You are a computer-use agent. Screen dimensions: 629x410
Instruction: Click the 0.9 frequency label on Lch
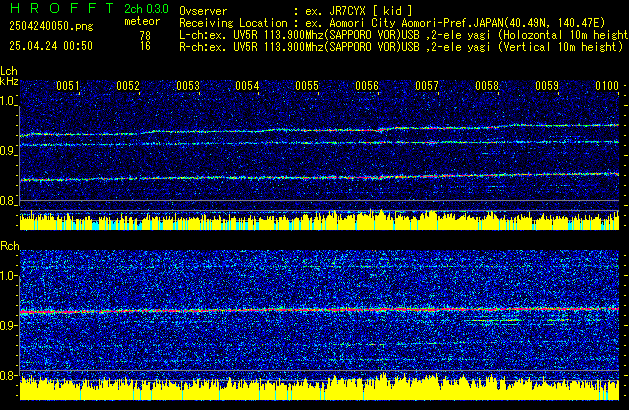(x=8, y=151)
